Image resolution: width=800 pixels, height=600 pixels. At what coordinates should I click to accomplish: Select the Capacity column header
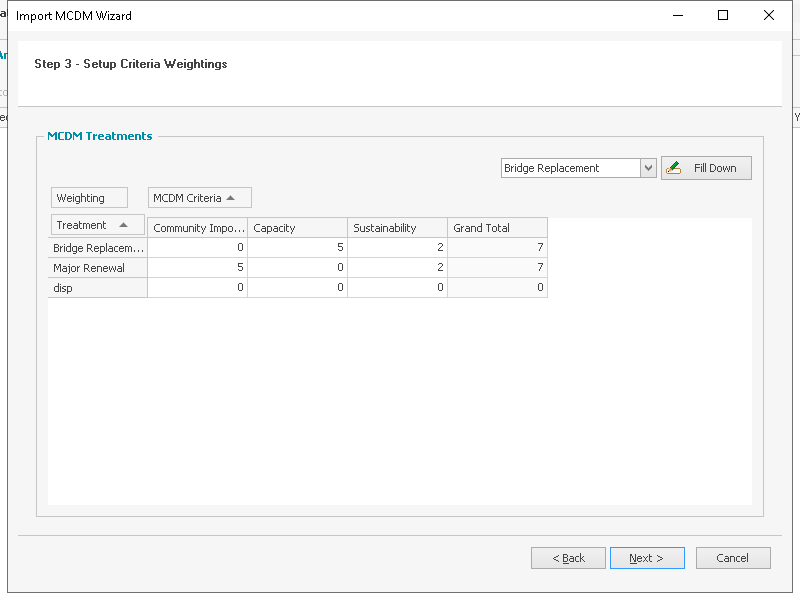(297, 228)
